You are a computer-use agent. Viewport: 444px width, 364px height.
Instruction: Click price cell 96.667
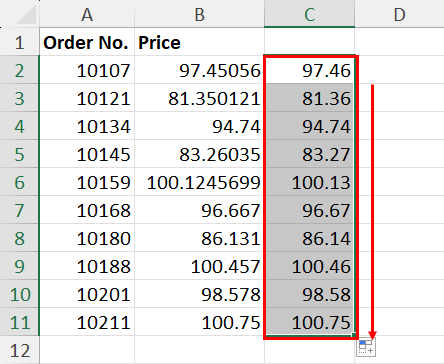(x=199, y=210)
